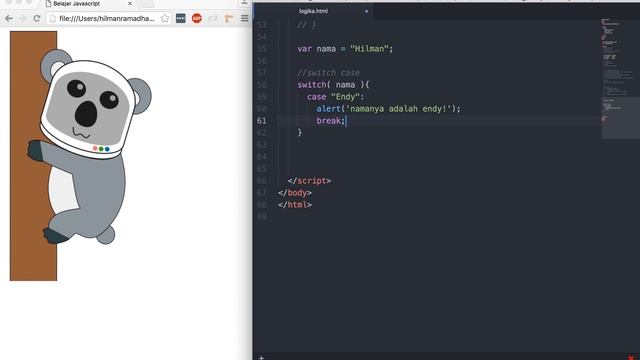Click the red error icon in the editor status bar
640x360 pixels.
631,357
